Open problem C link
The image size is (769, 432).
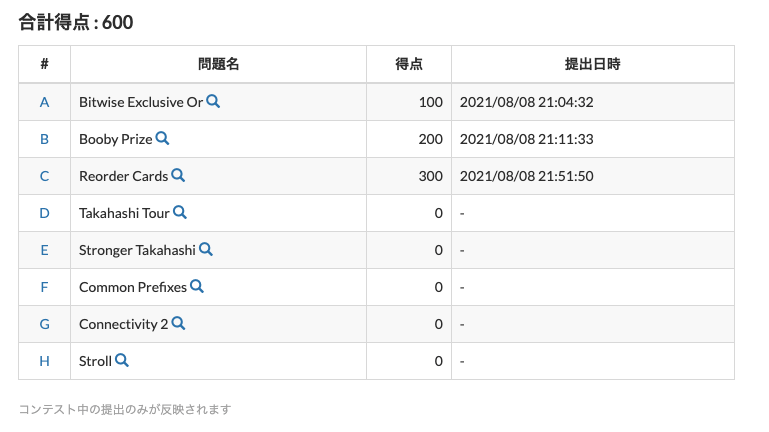coord(44,176)
